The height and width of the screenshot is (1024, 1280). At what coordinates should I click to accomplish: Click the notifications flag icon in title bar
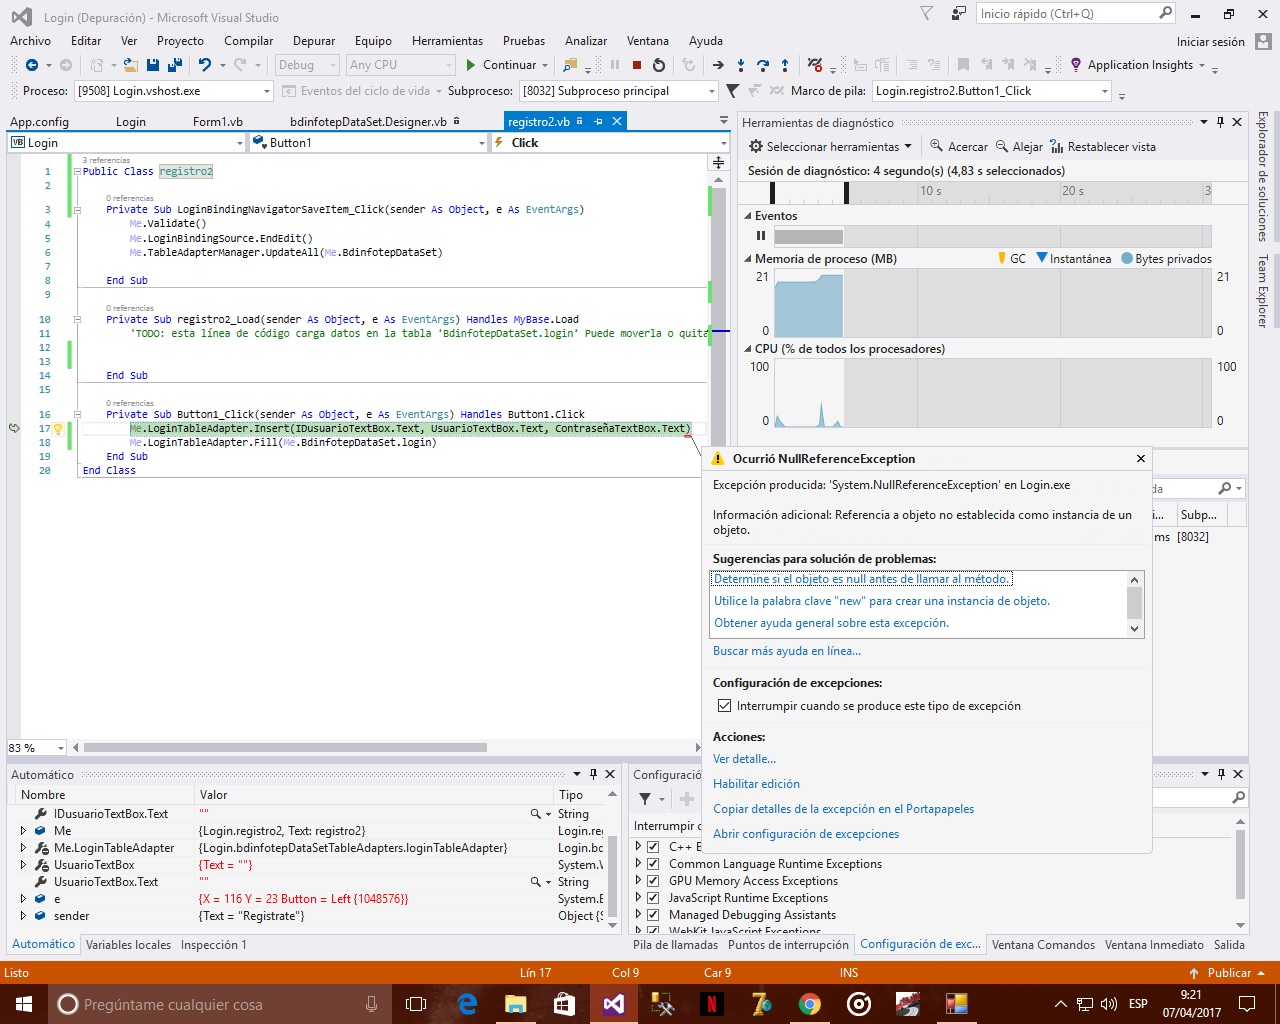click(x=926, y=14)
